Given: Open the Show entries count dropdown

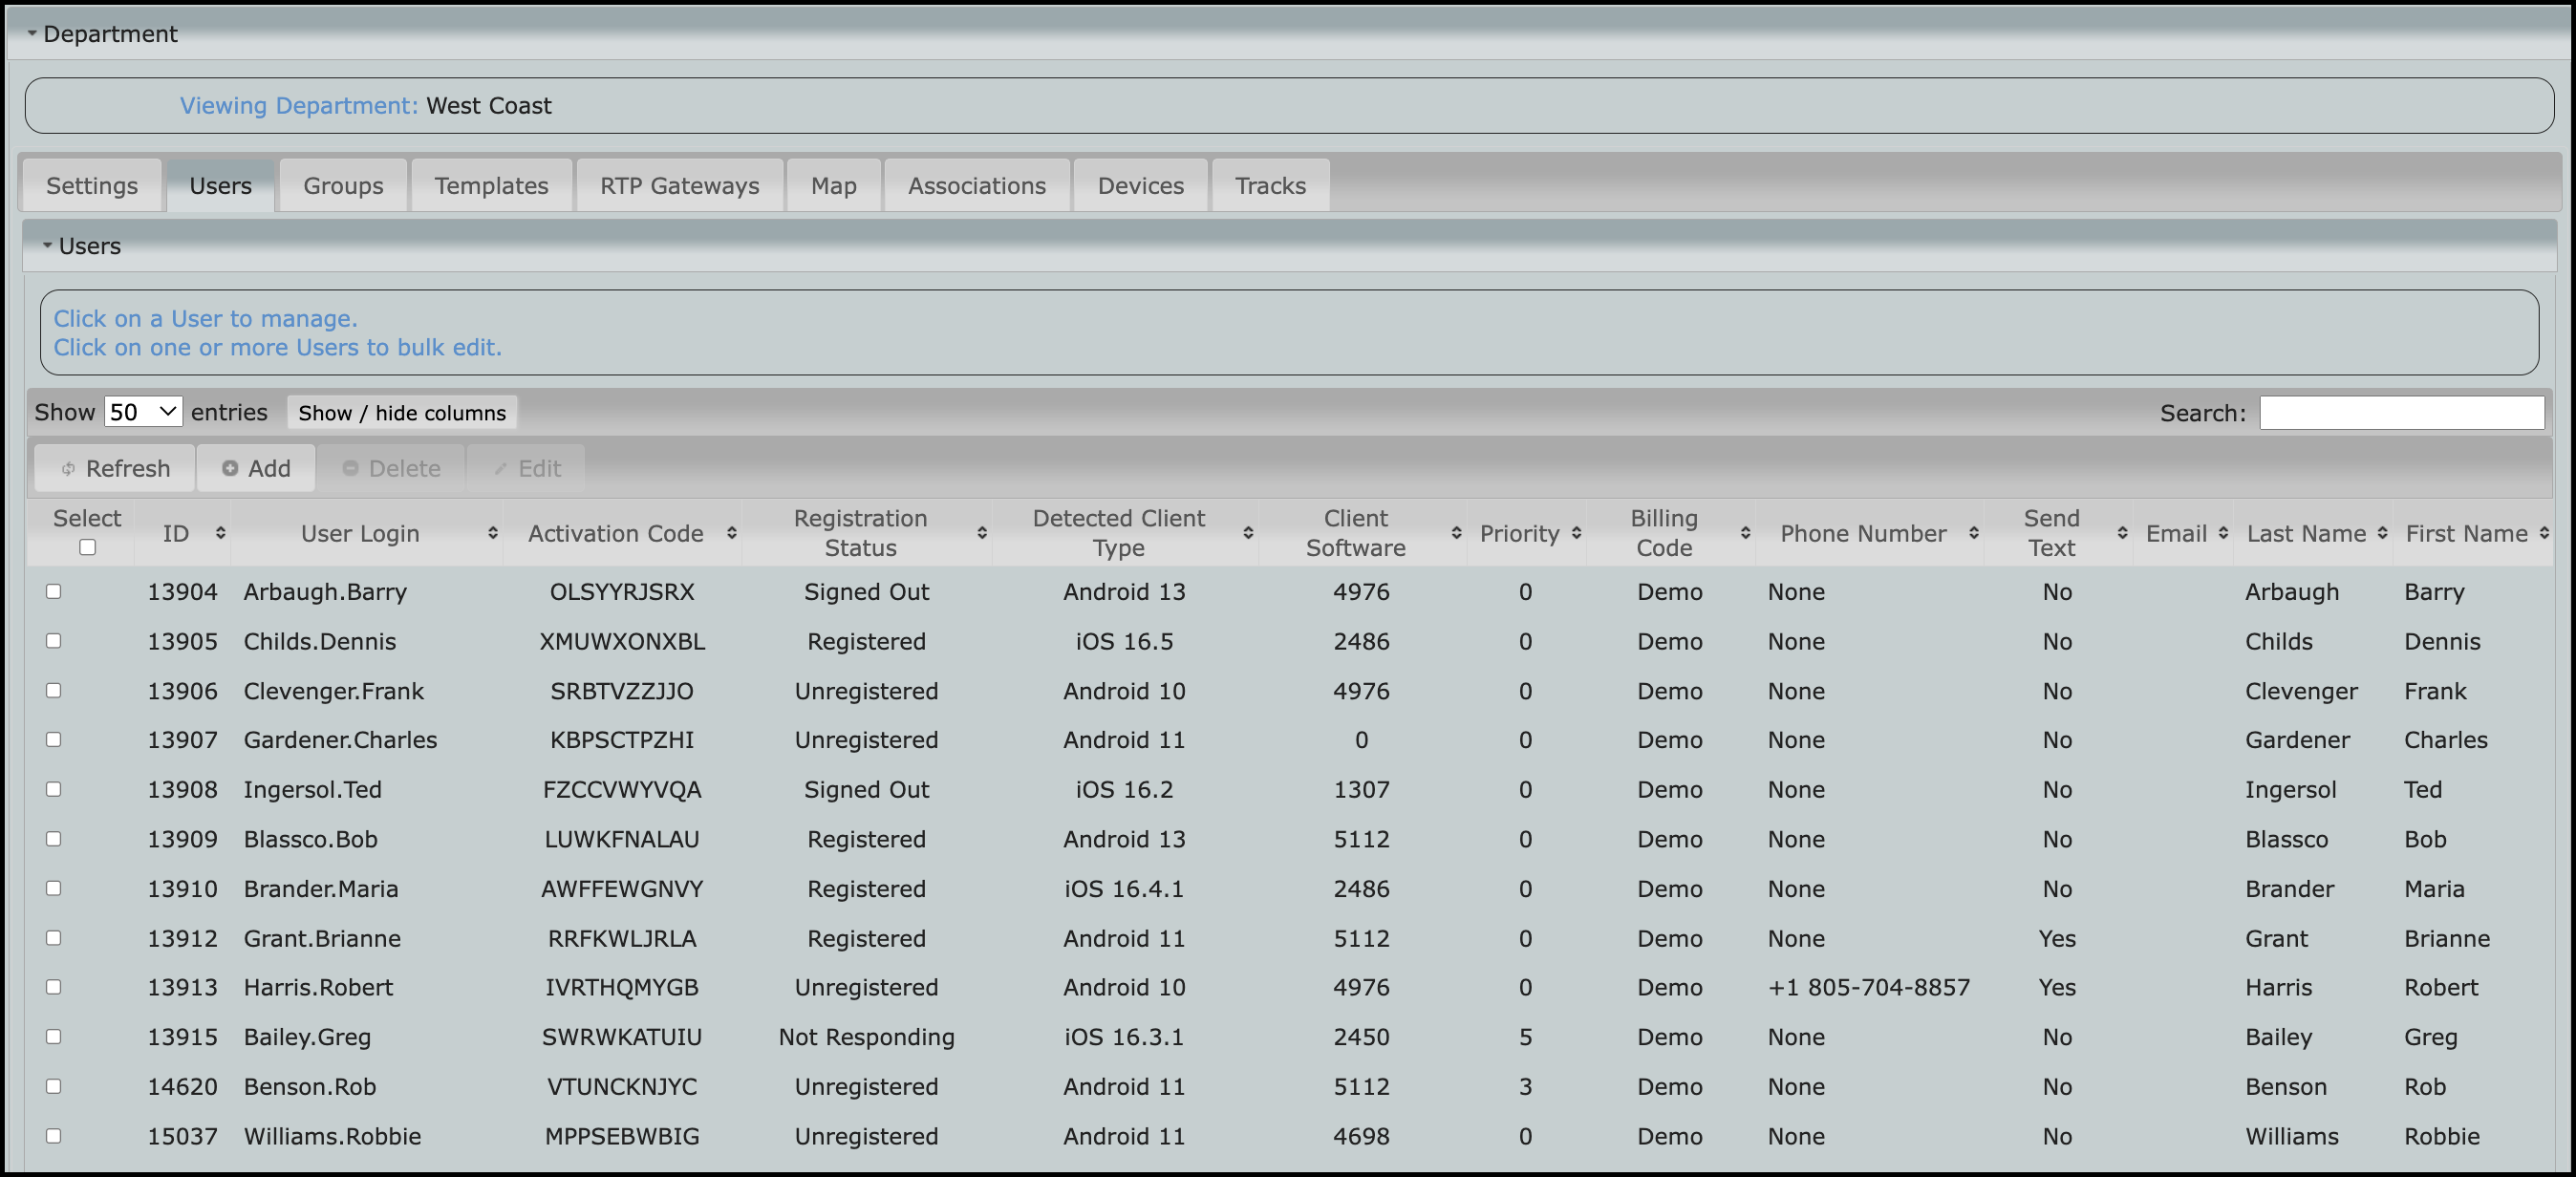Looking at the screenshot, I should [143, 412].
